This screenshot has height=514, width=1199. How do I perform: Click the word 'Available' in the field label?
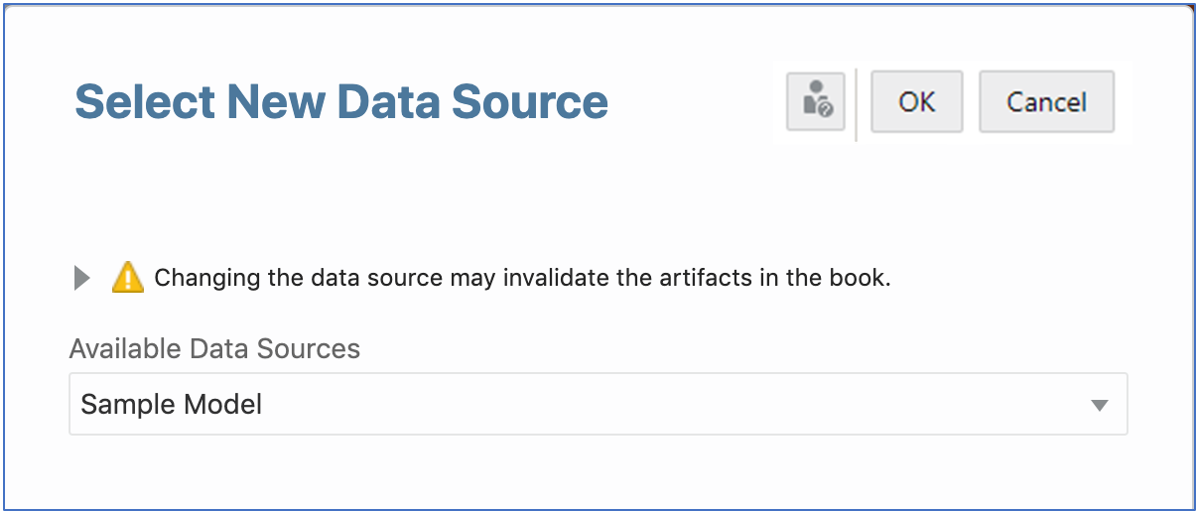[x=125, y=348]
